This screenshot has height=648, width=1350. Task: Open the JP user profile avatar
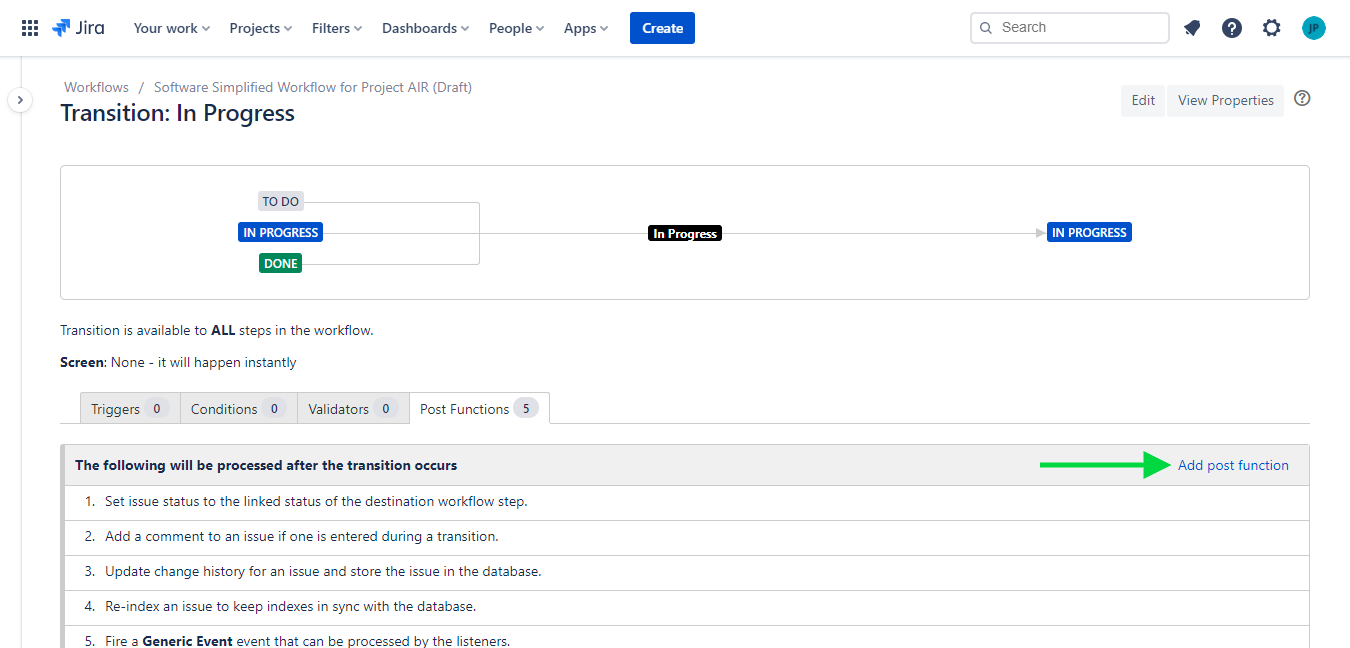[1314, 28]
